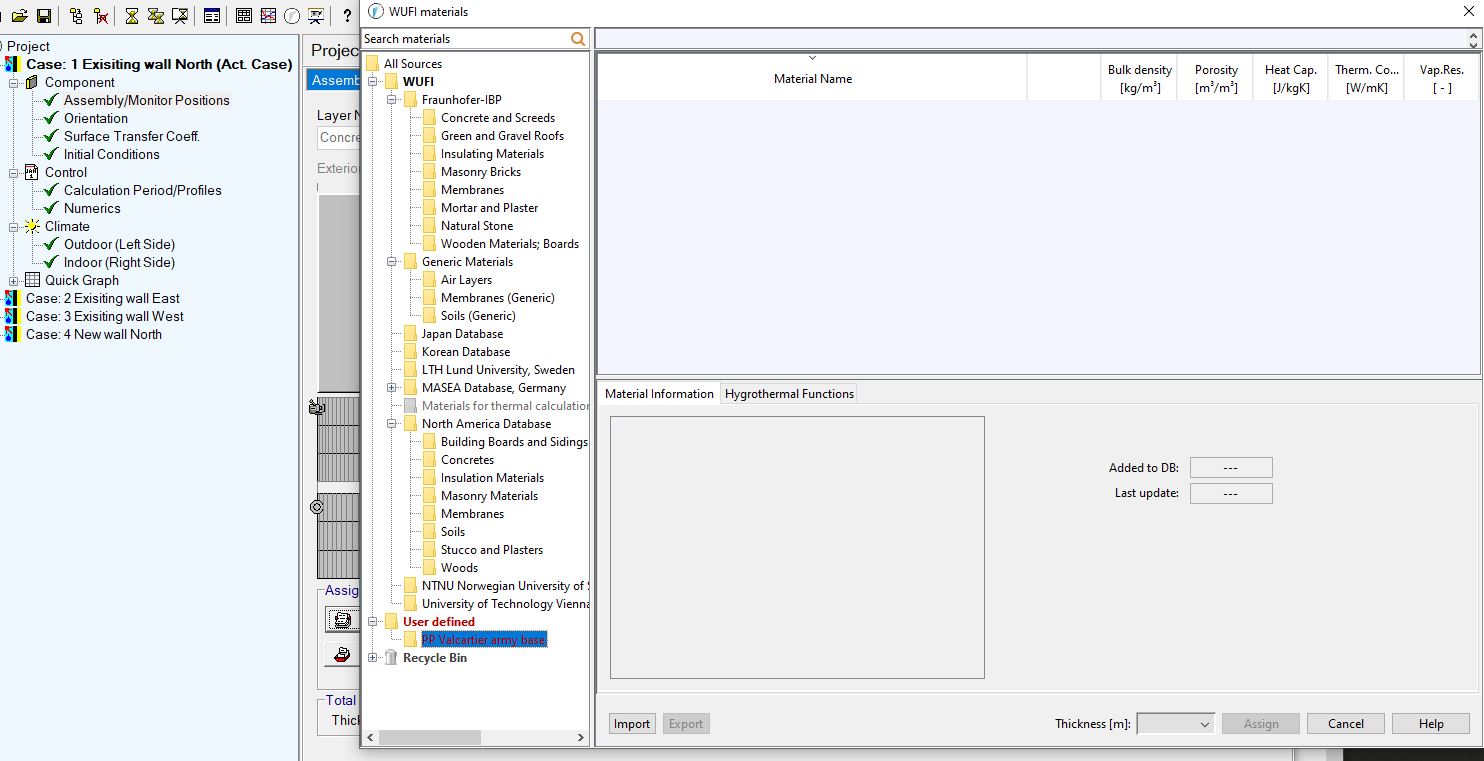Click the magnifier icon in Search materials box
This screenshot has height=761, width=1484.
coord(578,39)
